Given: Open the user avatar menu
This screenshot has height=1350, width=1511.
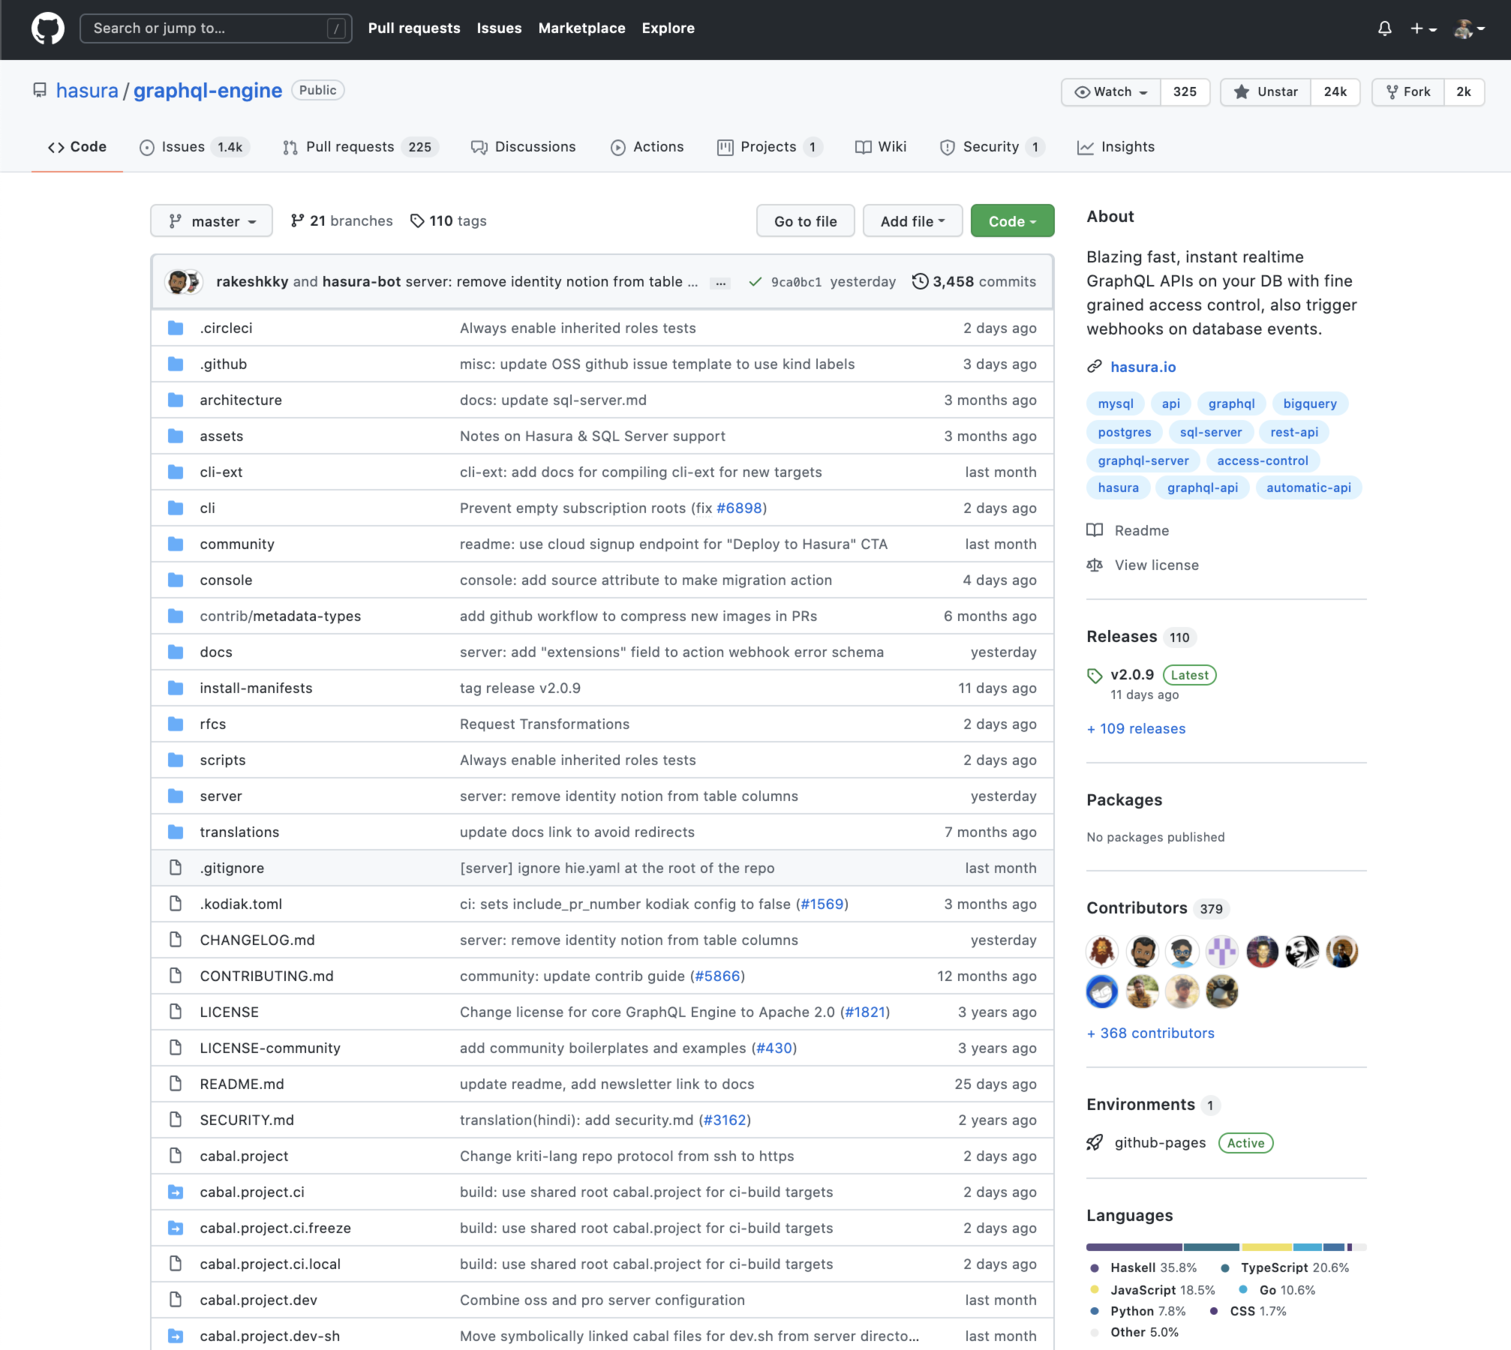Looking at the screenshot, I should (x=1469, y=28).
